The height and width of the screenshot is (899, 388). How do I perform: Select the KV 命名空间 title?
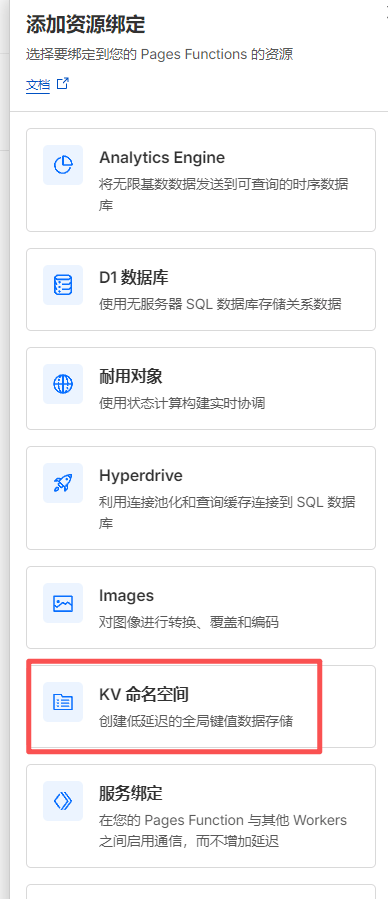[144, 694]
